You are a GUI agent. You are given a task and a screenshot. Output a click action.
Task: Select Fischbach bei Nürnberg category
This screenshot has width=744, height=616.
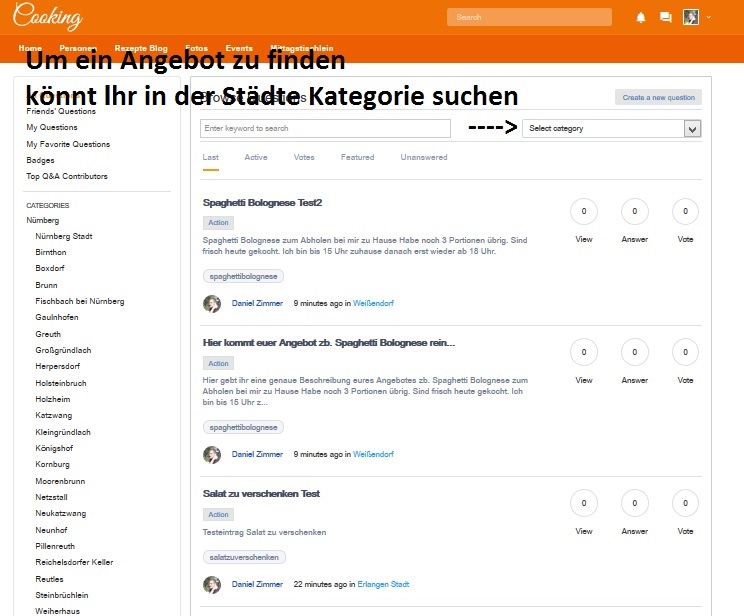pyautogui.click(x=79, y=301)
